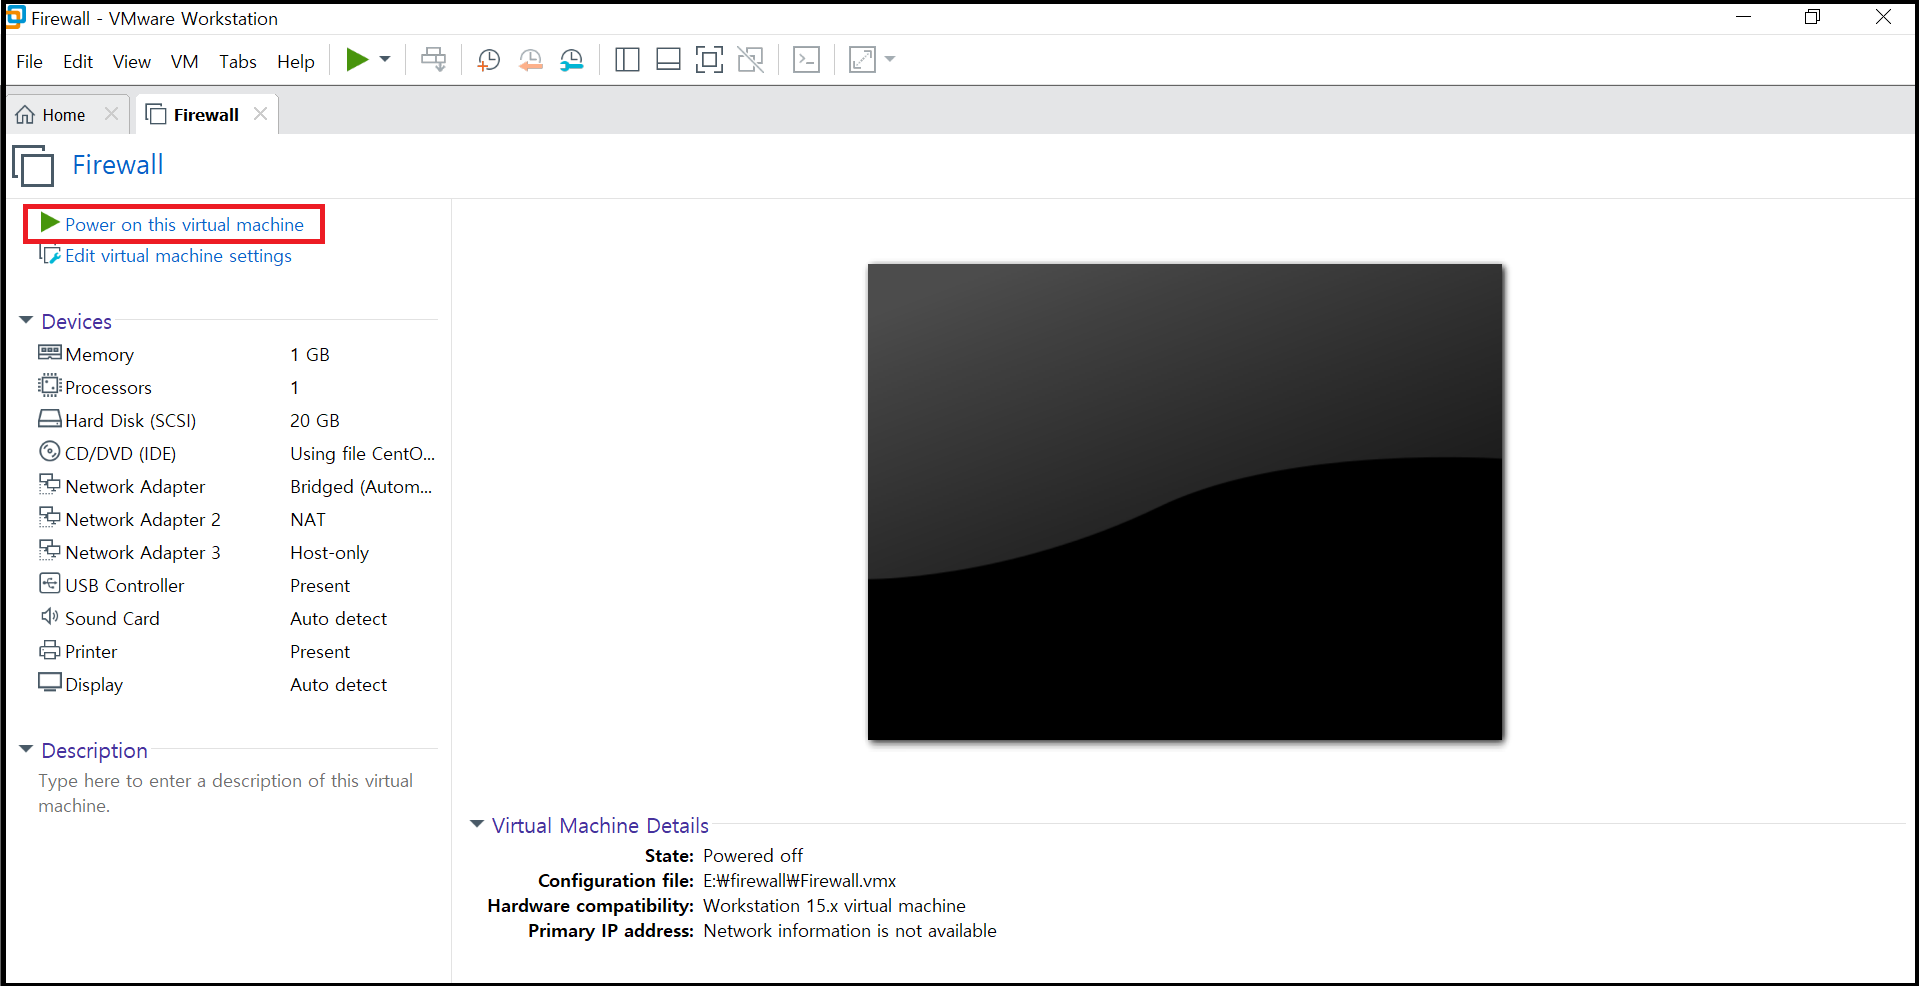Click the 'Using file CentO...' value
Image resolution: width=1919 pixels, height=986 pixels.
coord(362,454)
